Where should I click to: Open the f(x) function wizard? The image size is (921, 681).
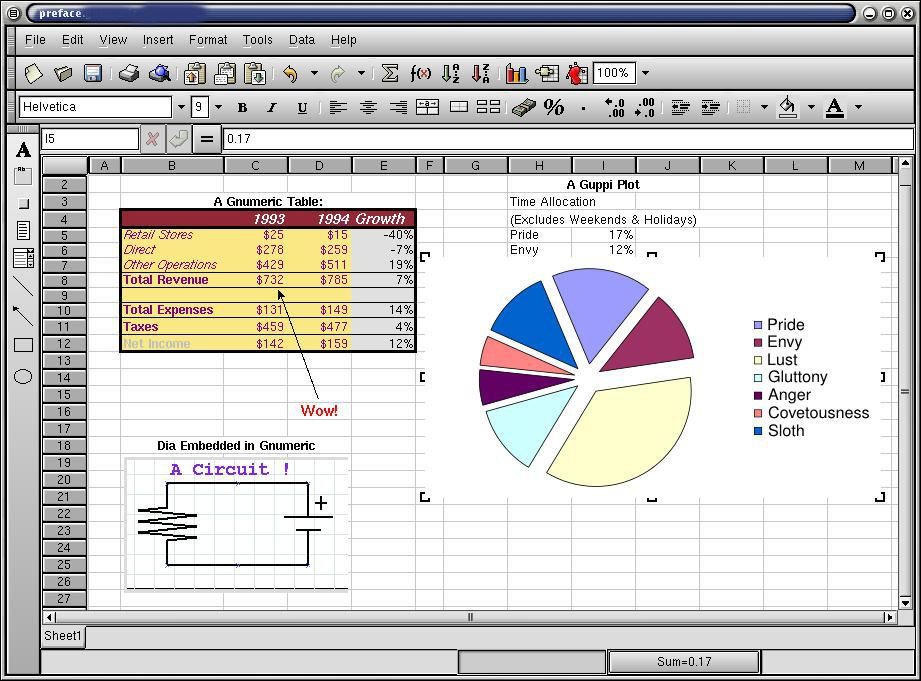point(421,73)
